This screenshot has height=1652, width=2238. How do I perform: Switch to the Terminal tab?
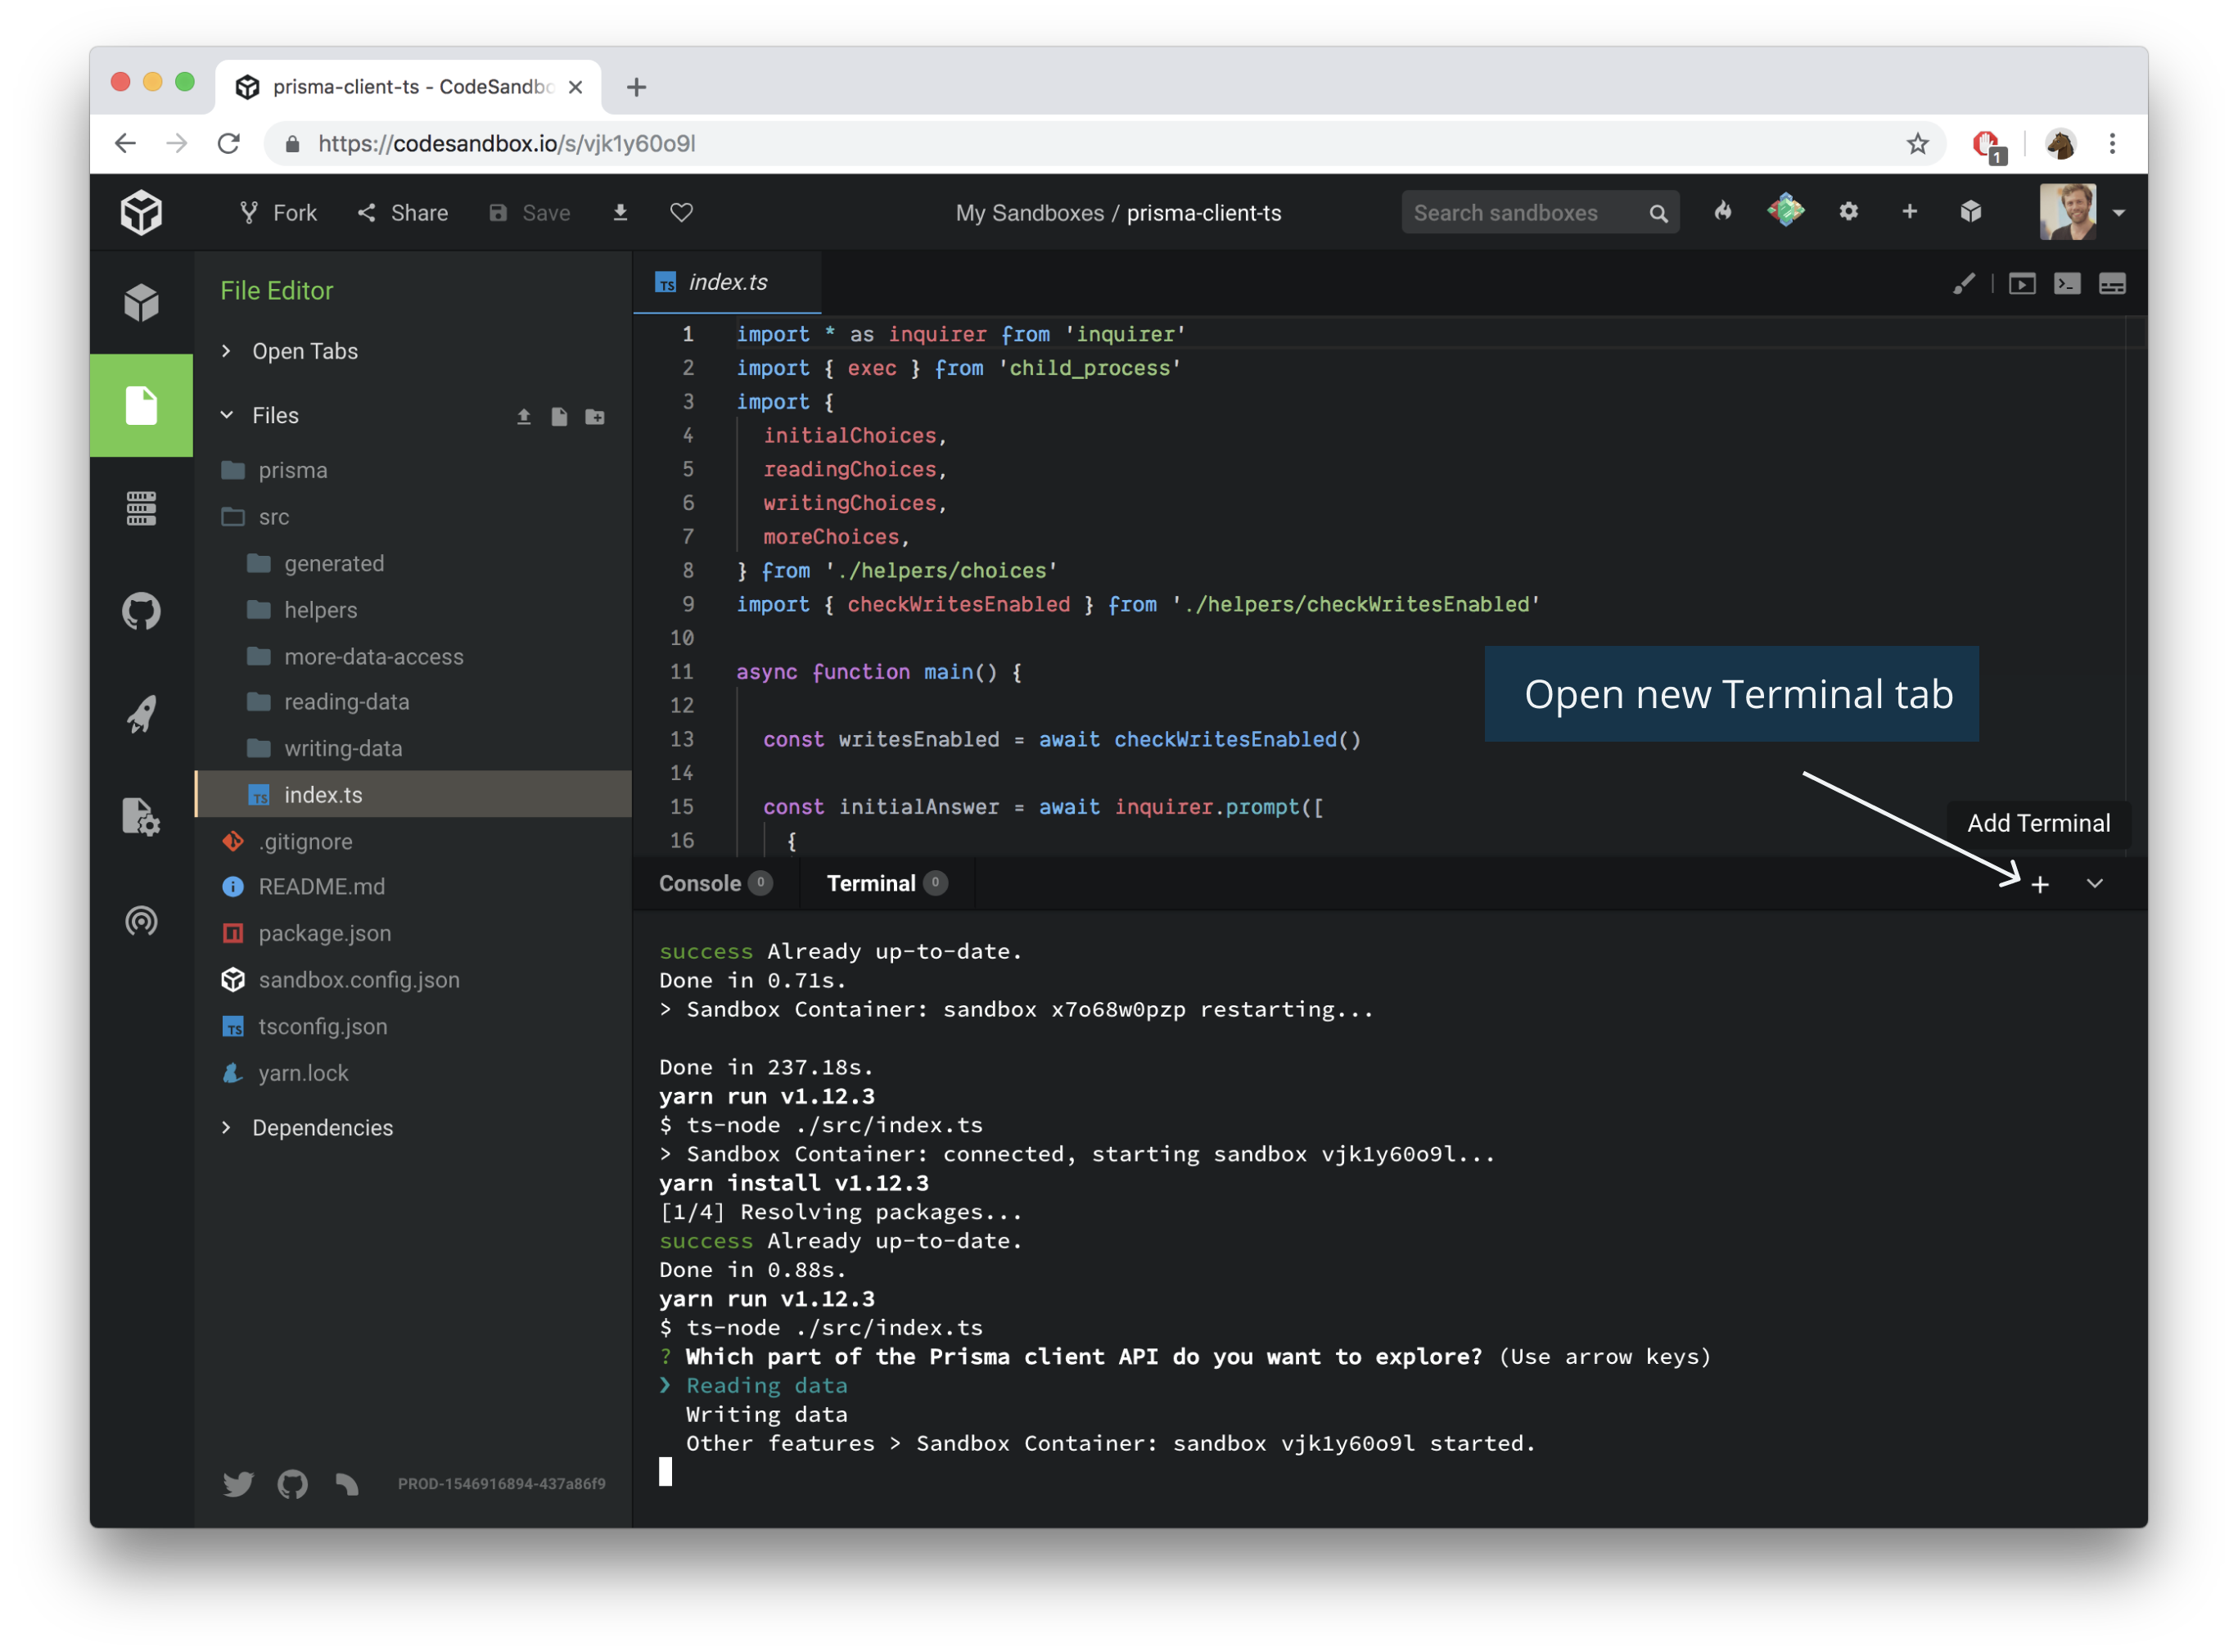click(x=886, y=884)
